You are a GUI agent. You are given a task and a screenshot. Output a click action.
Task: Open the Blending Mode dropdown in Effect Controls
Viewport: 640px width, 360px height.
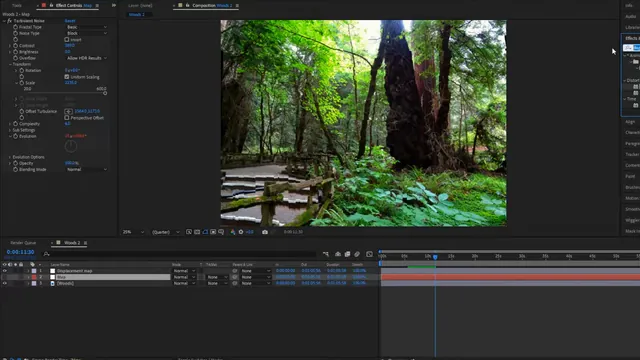pyautogui.click(x=87, y=169)
